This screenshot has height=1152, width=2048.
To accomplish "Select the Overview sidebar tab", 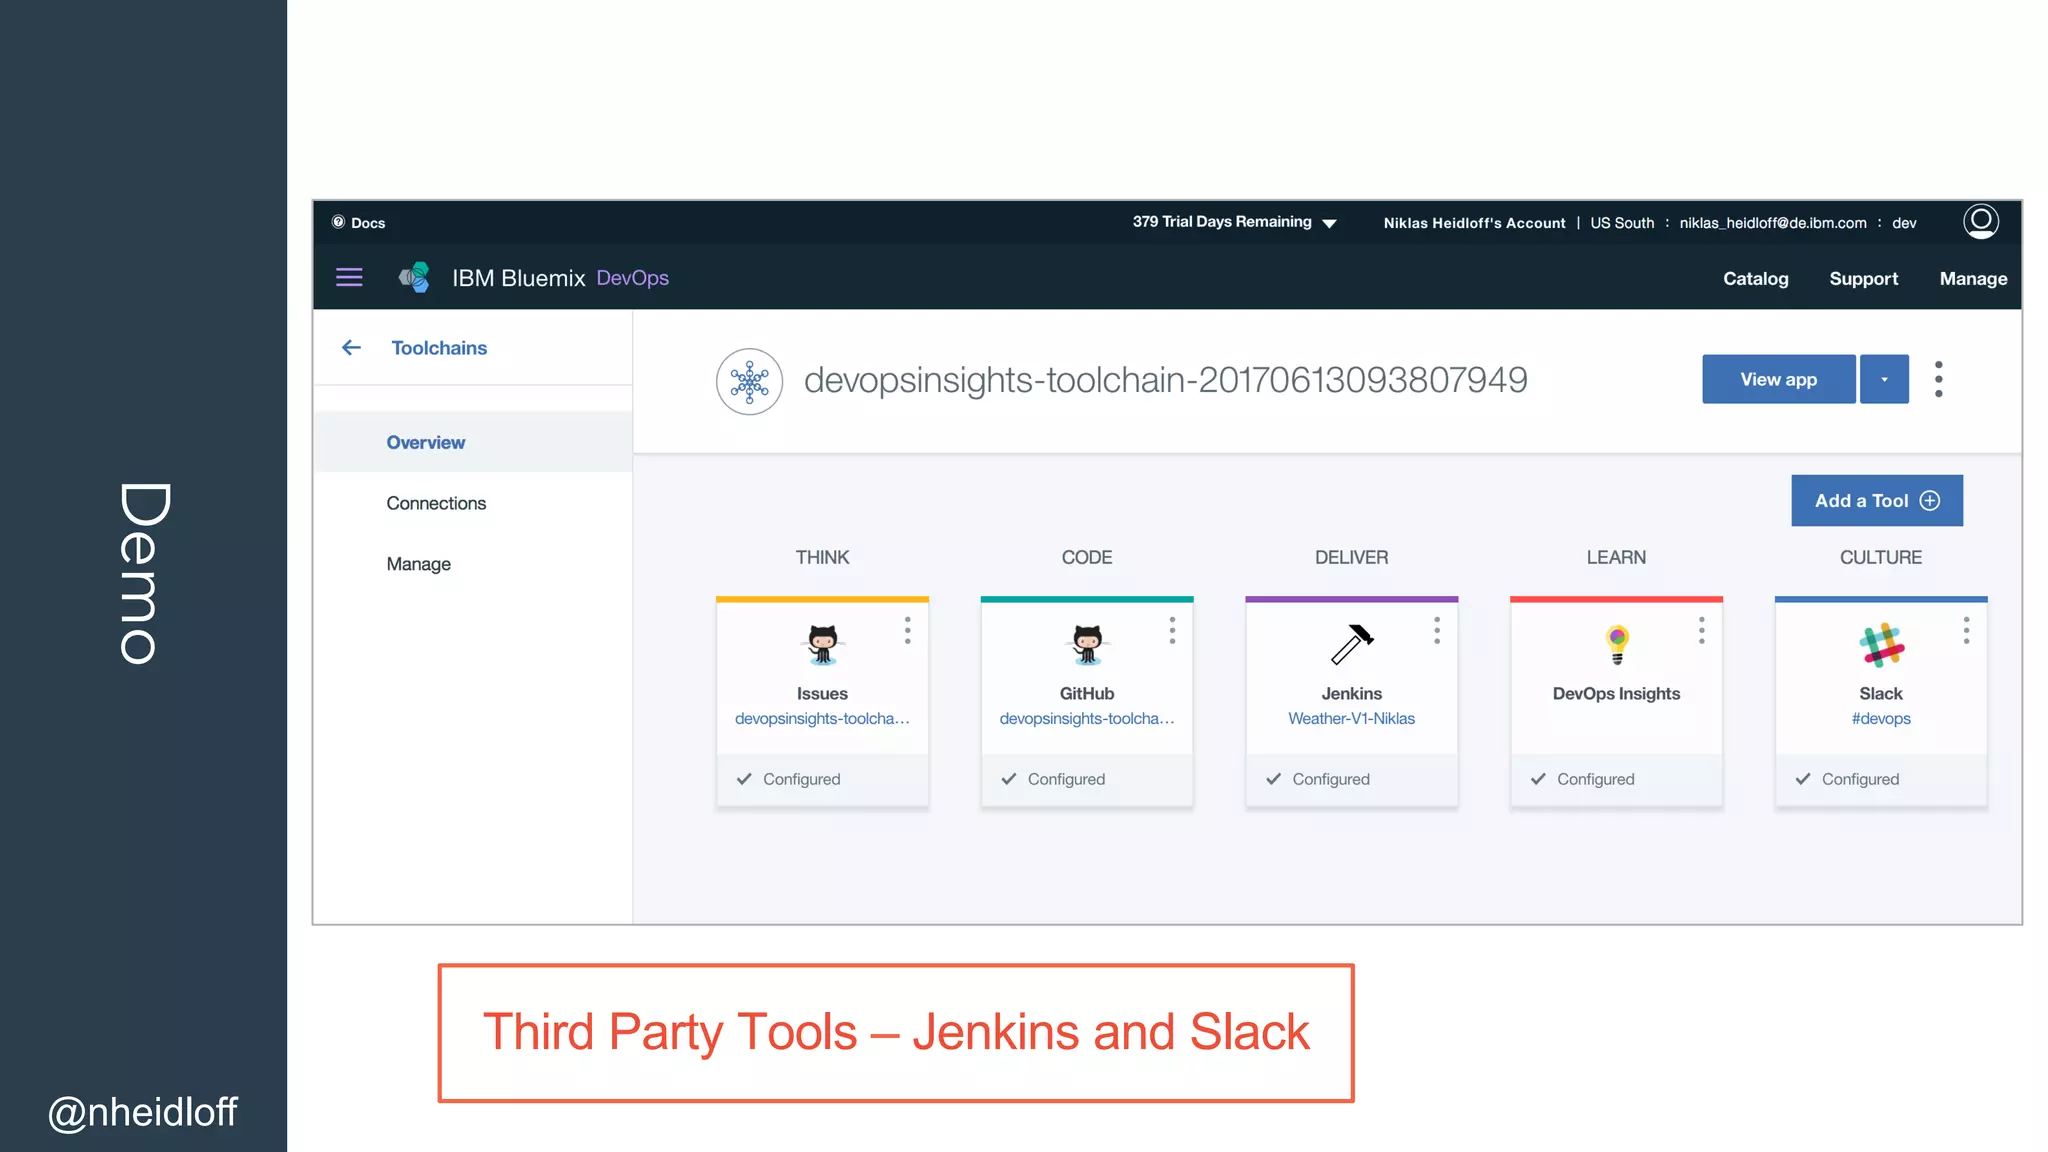I will [472, 442].
